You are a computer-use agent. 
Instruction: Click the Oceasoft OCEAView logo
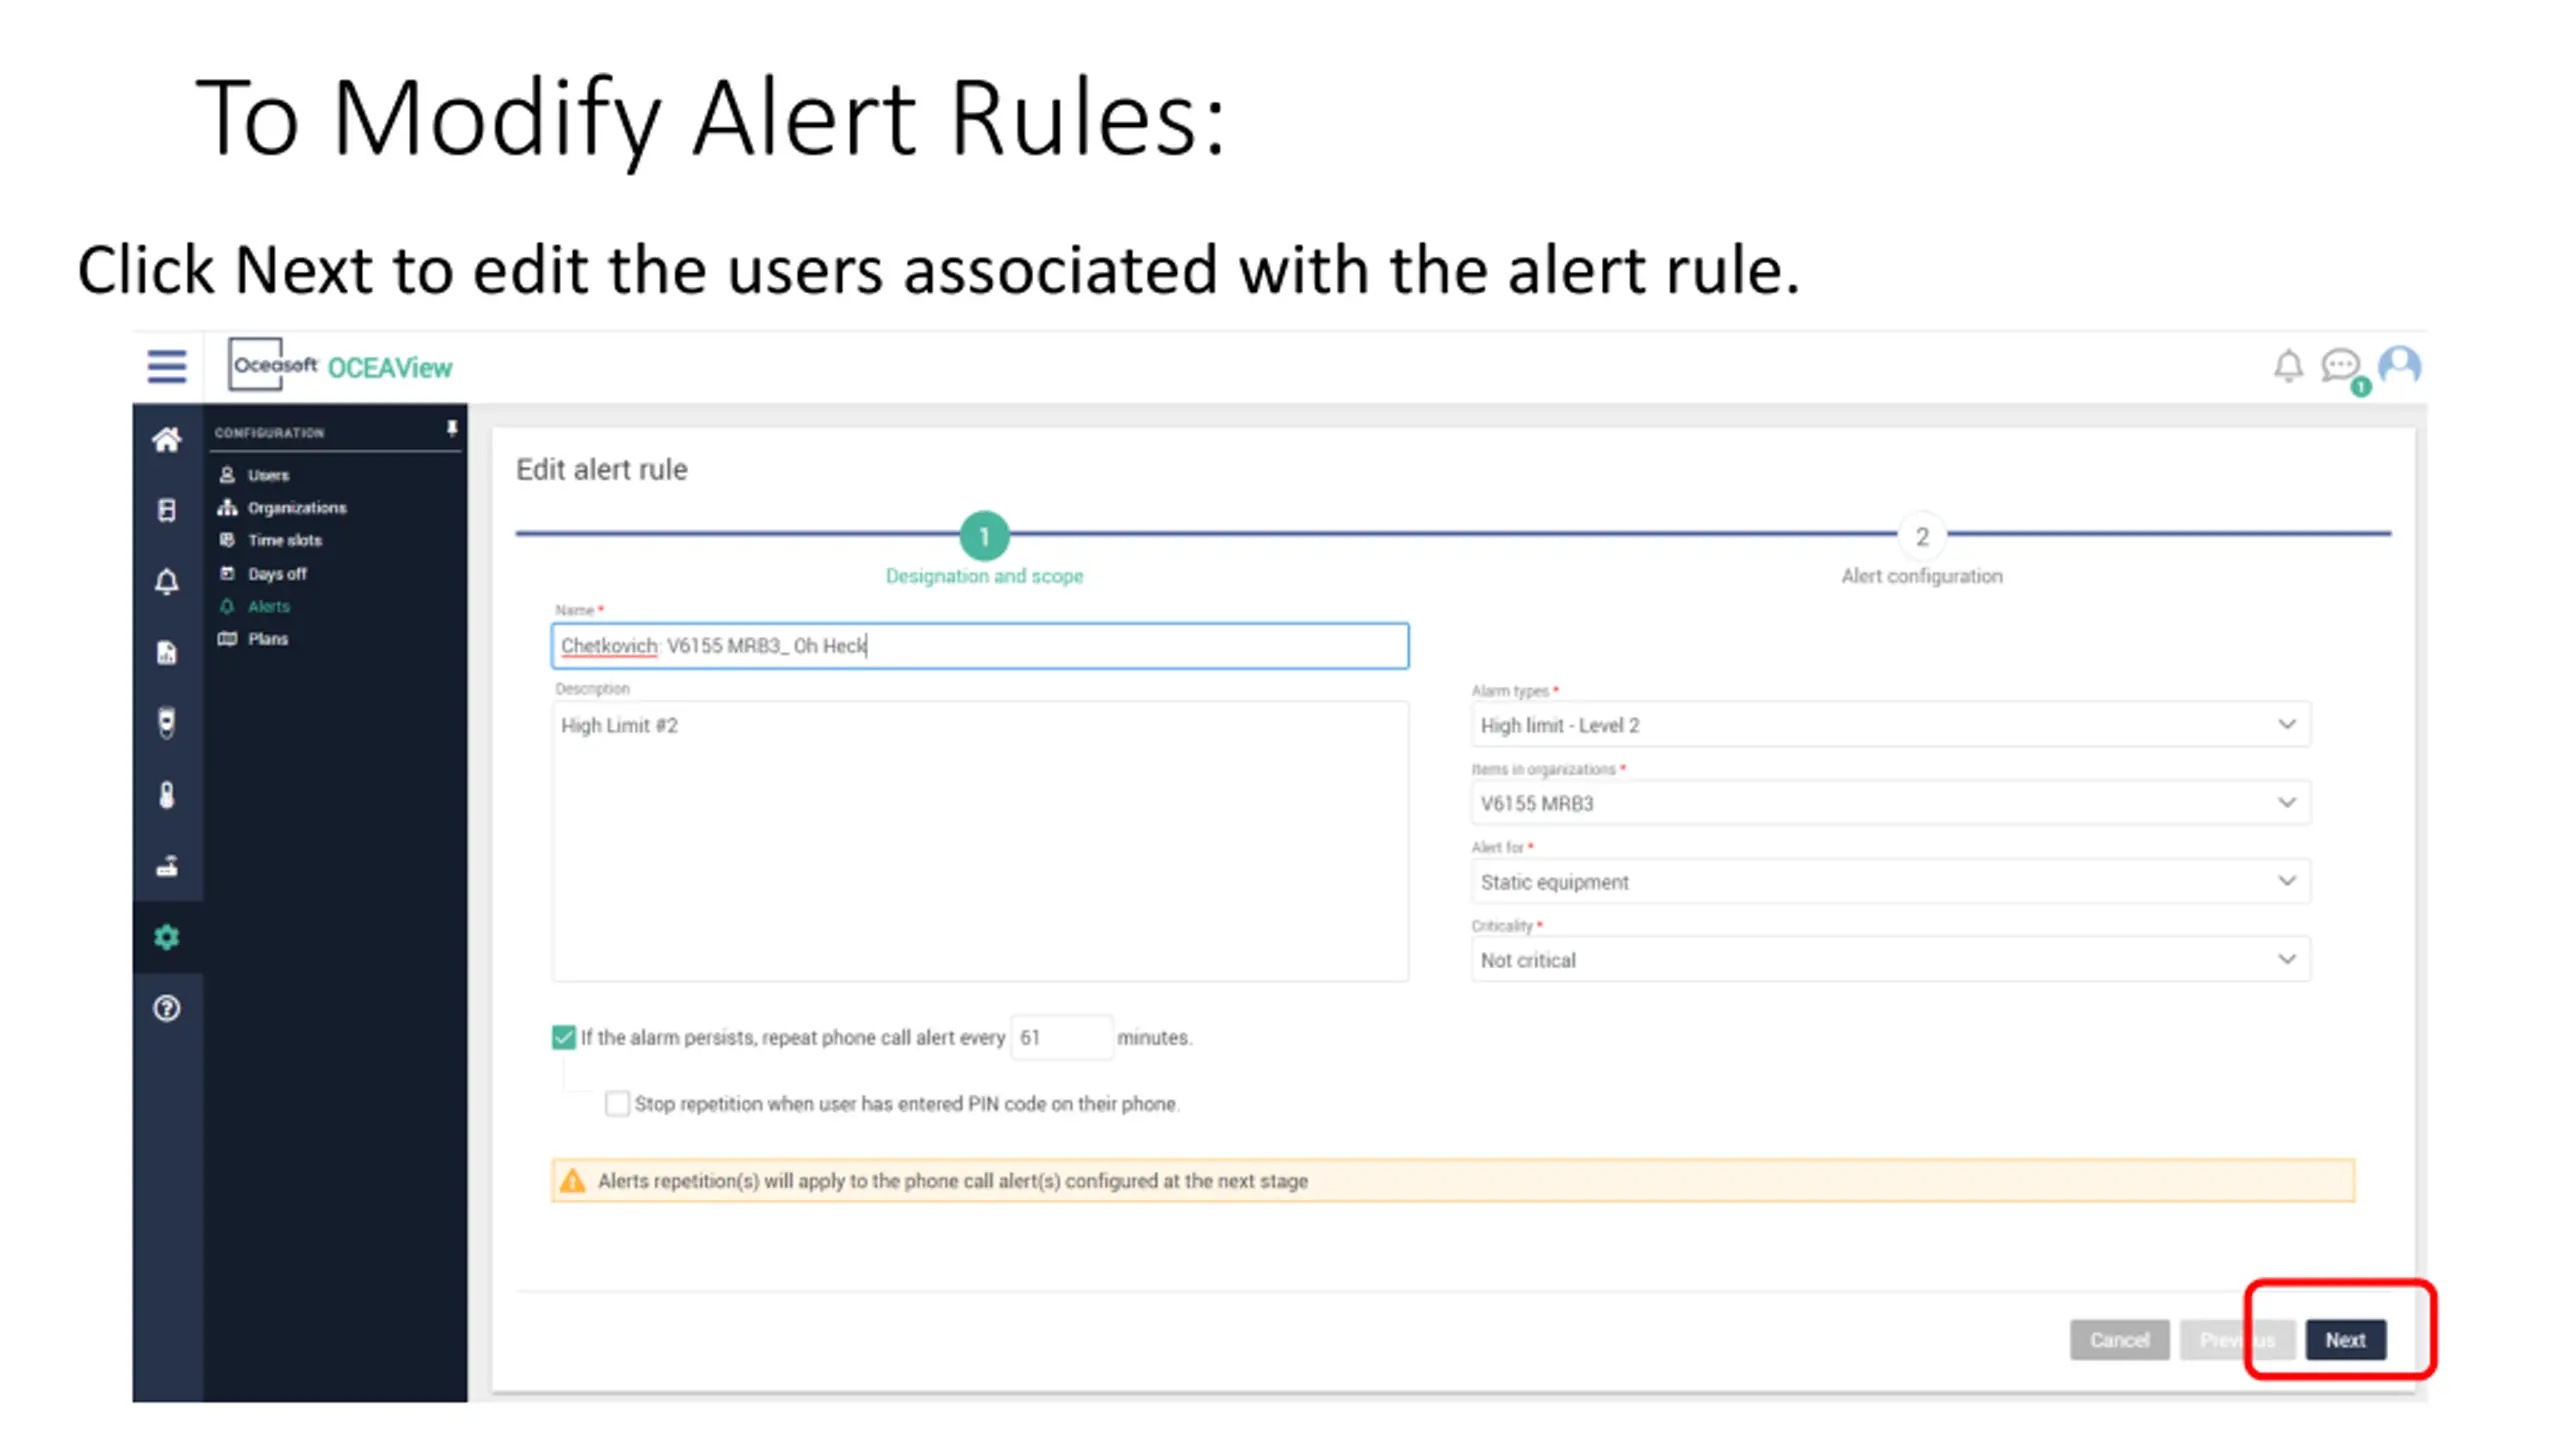click(x=340, y=366)
